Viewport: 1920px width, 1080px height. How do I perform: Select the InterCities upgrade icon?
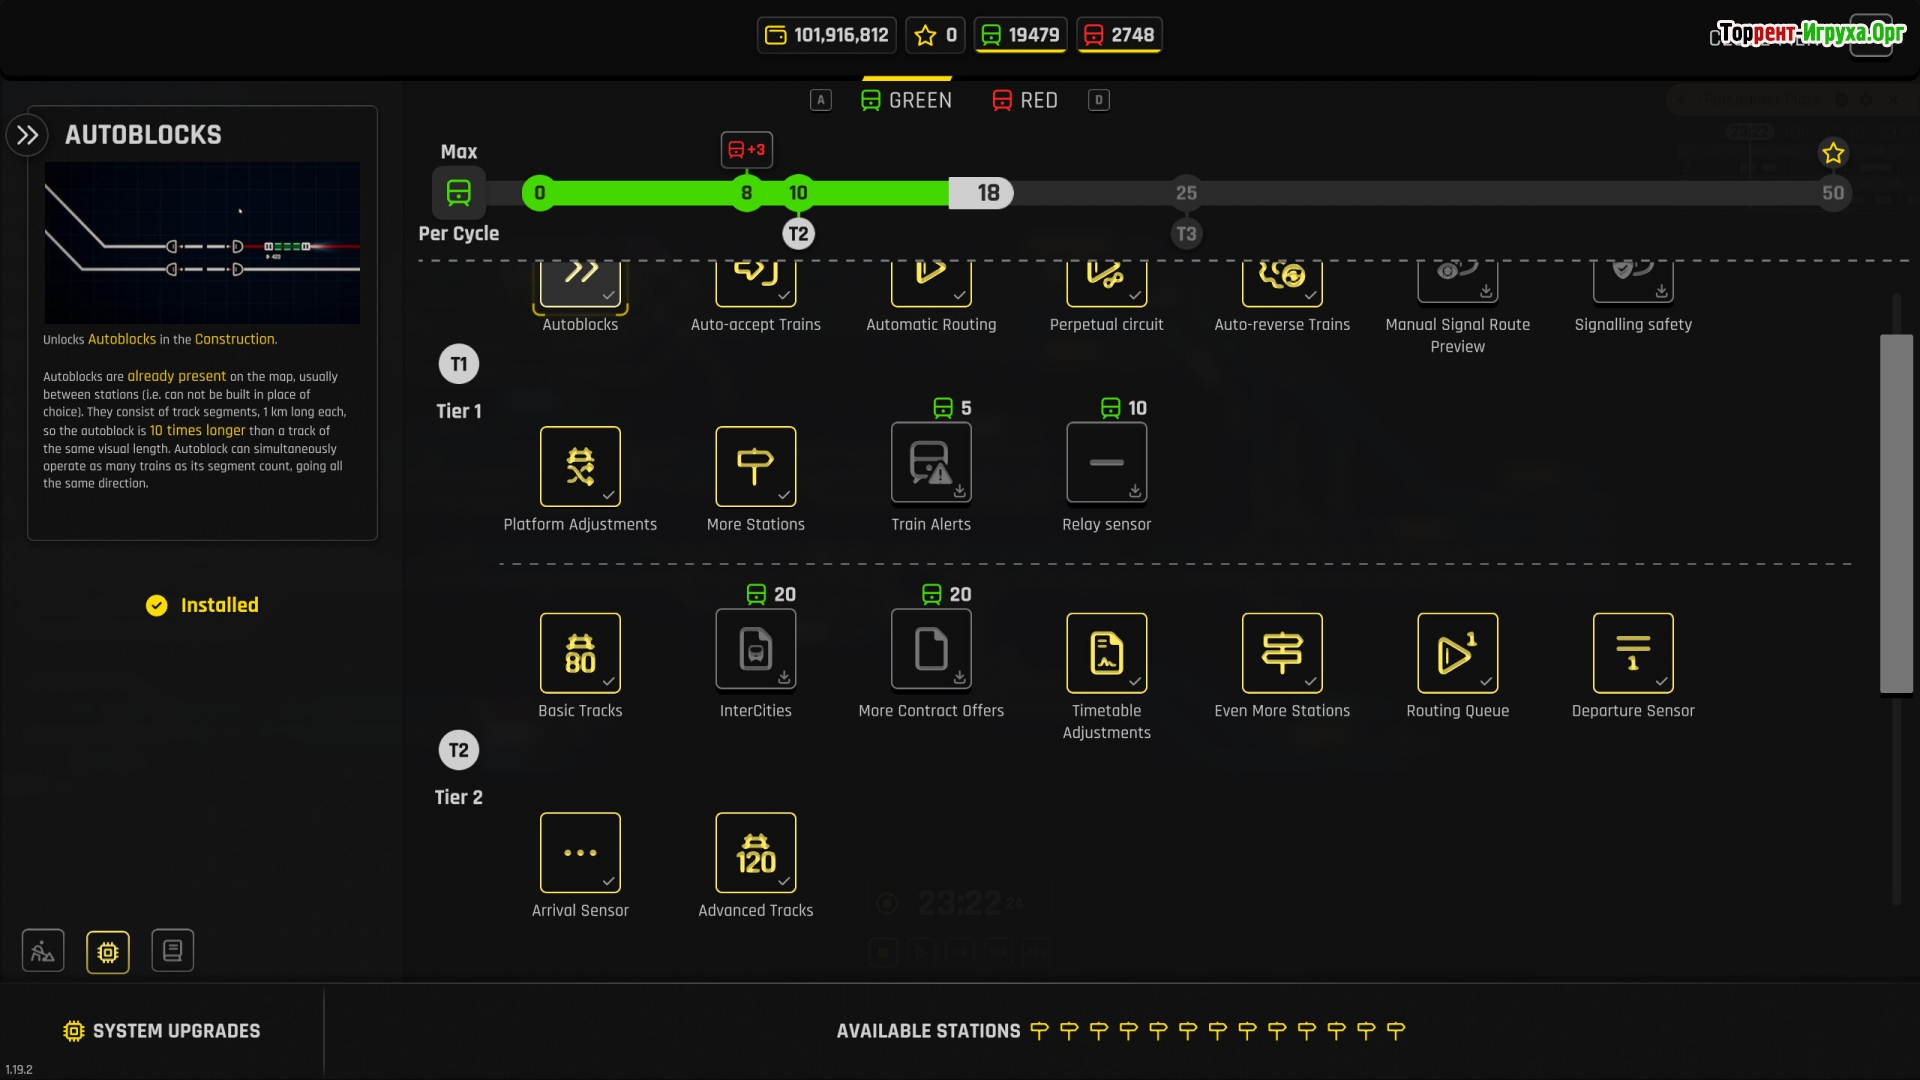pos(755,650)
